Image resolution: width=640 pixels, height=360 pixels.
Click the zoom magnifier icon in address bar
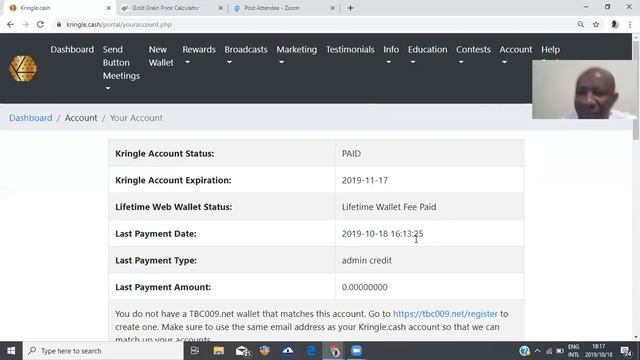point(580,24)
